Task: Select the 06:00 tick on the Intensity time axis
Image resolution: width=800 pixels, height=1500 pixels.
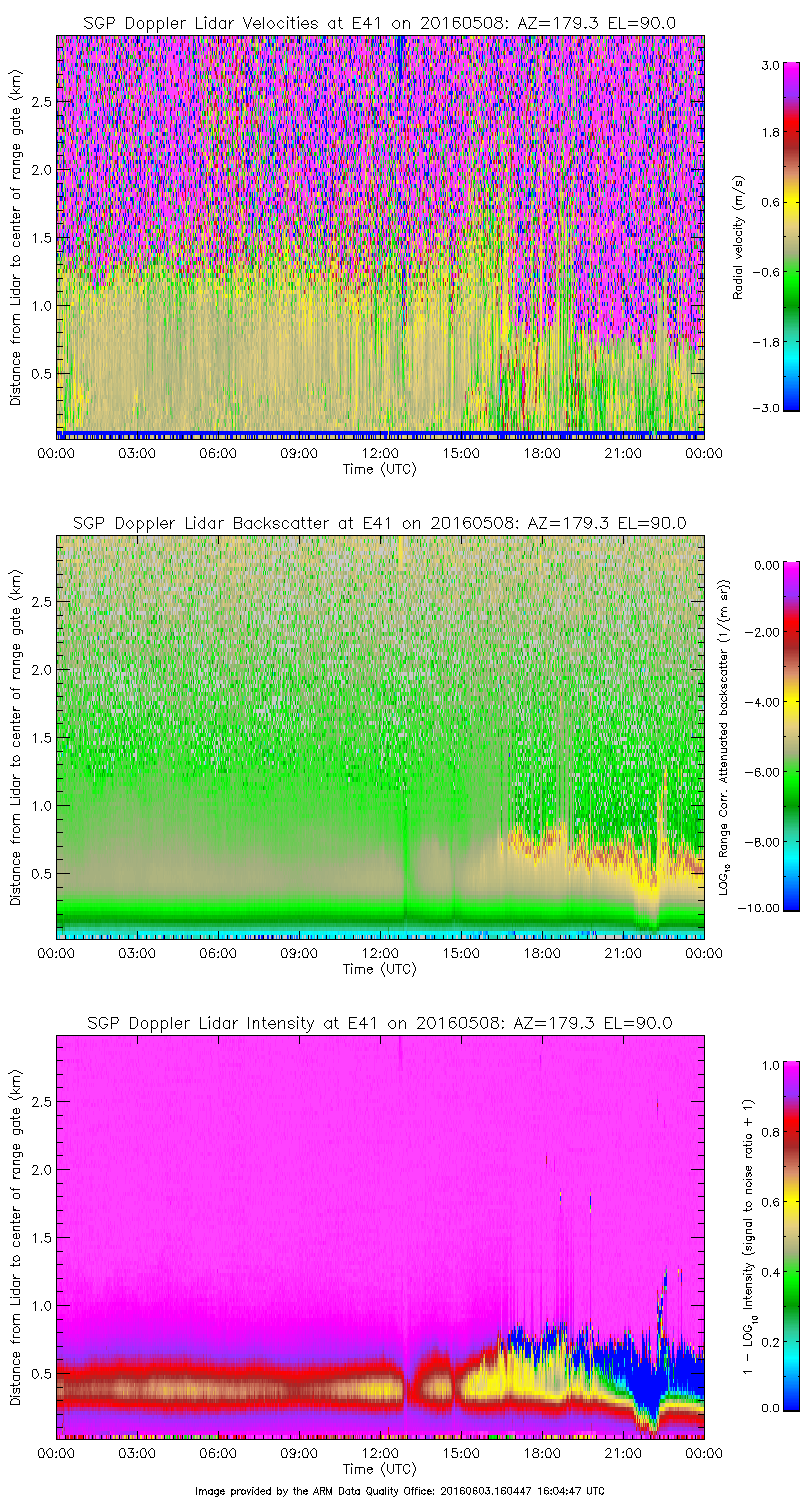Action: click(218, 1453)
